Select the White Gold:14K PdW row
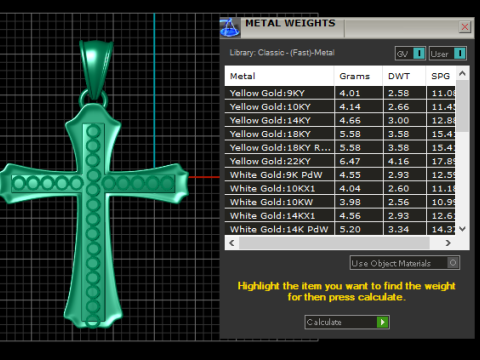The image size is (480, 360). (x=340, y=229)
